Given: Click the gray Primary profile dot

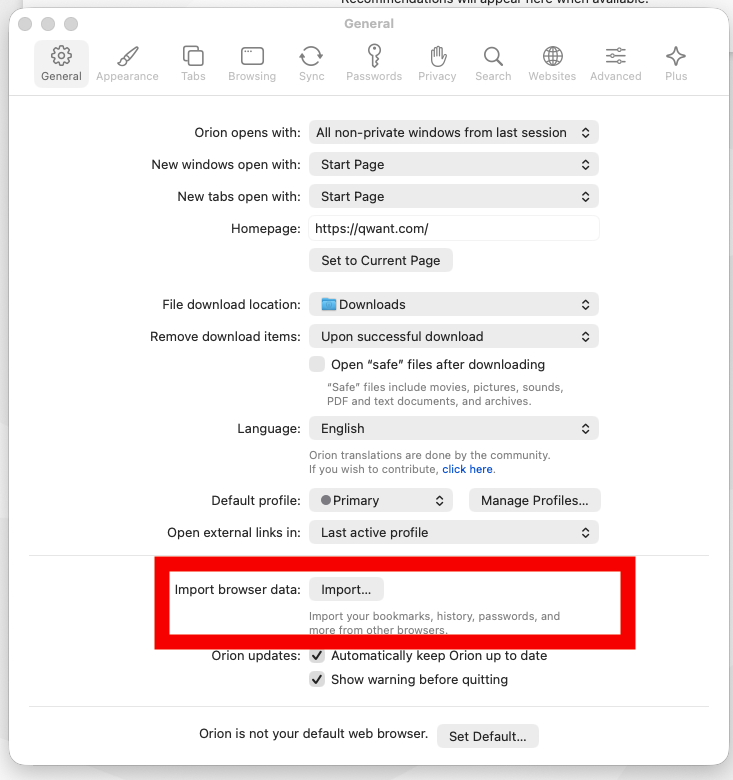Looking at the screenshot, I should pos(326,500).
